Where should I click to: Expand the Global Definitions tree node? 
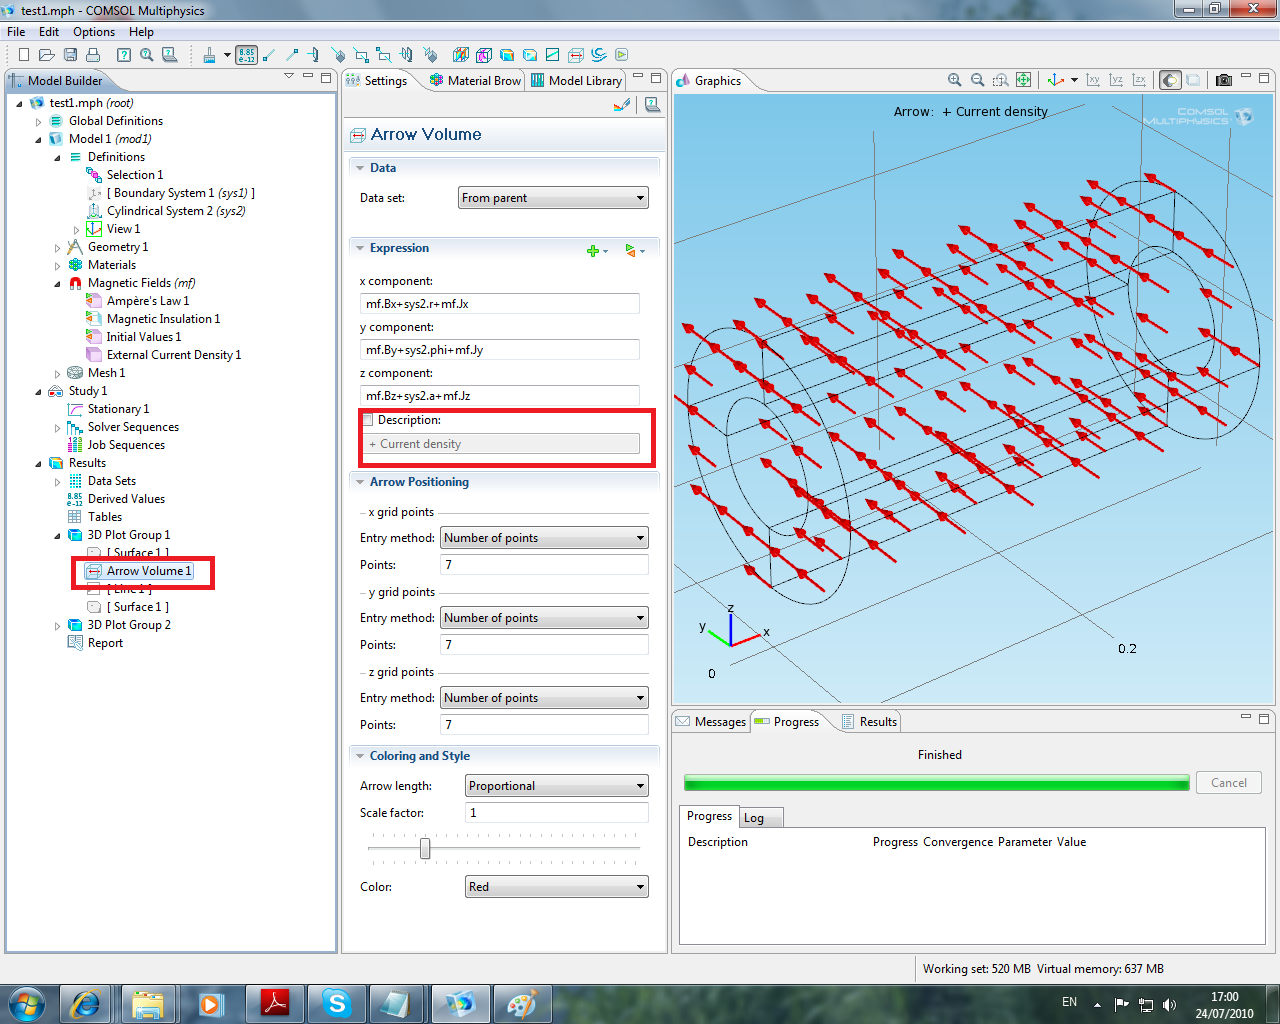(x=39, y=122)
